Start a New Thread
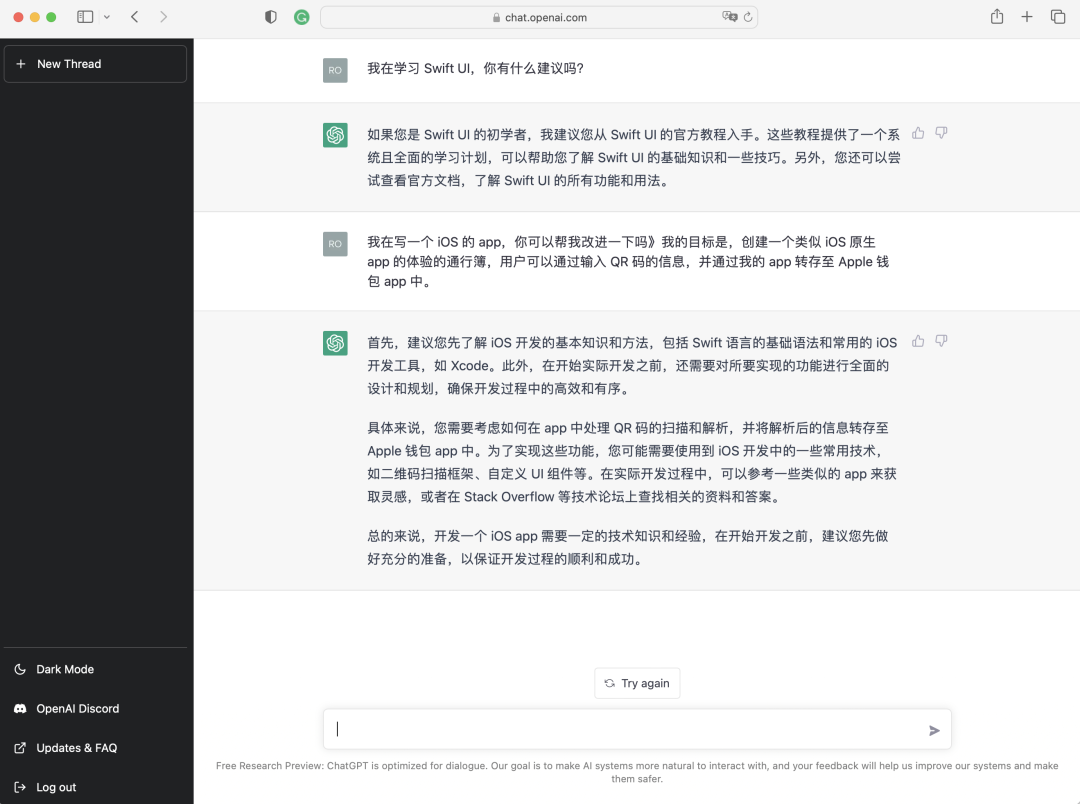 pos(95,64)
